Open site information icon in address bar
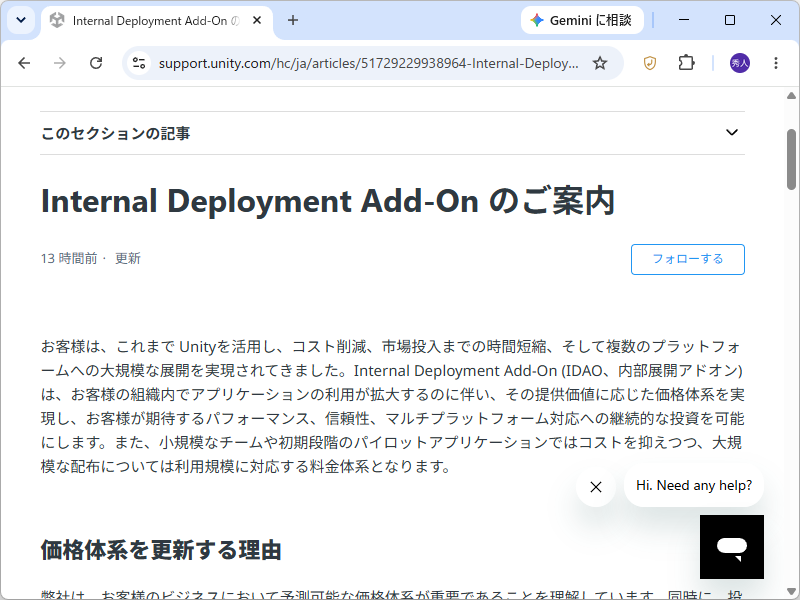 pyautogui.click(x=139, y=63)
